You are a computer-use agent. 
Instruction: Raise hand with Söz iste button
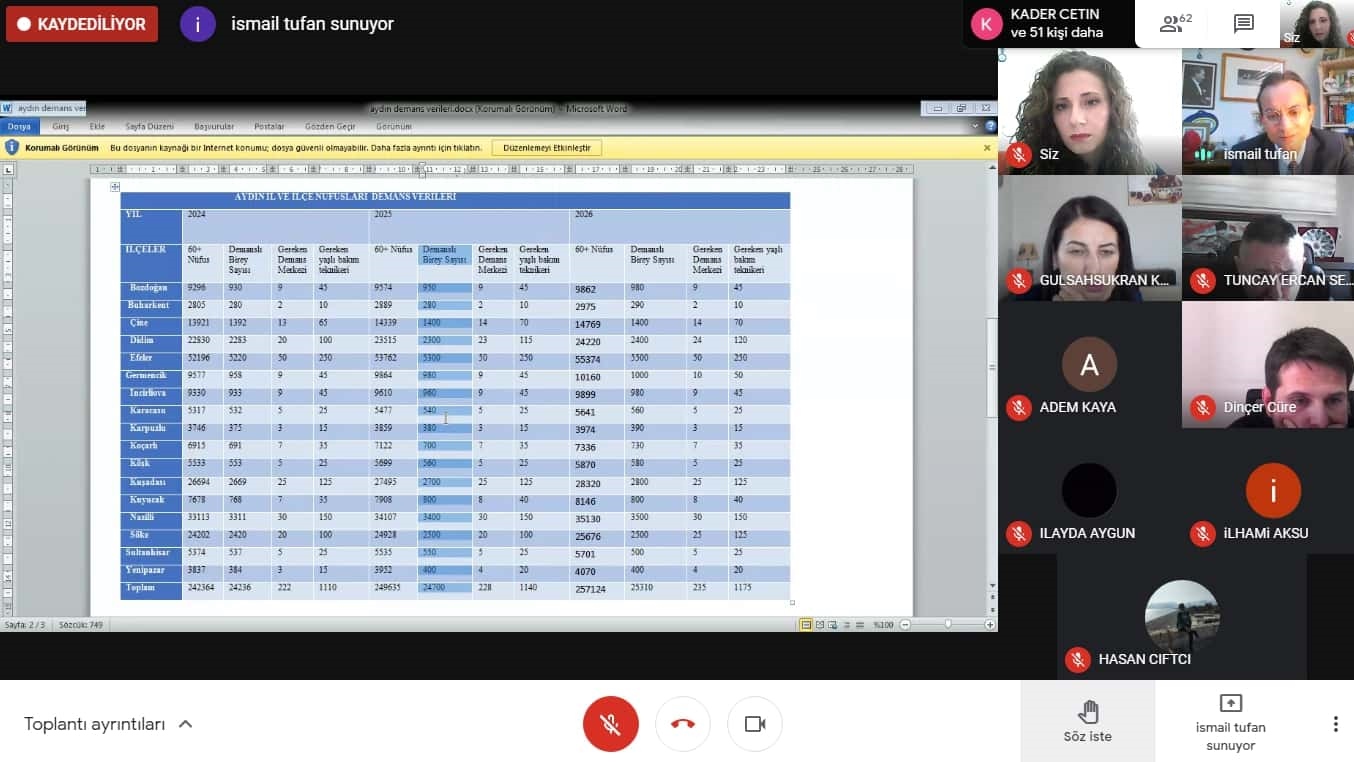tap(1087, 721)
